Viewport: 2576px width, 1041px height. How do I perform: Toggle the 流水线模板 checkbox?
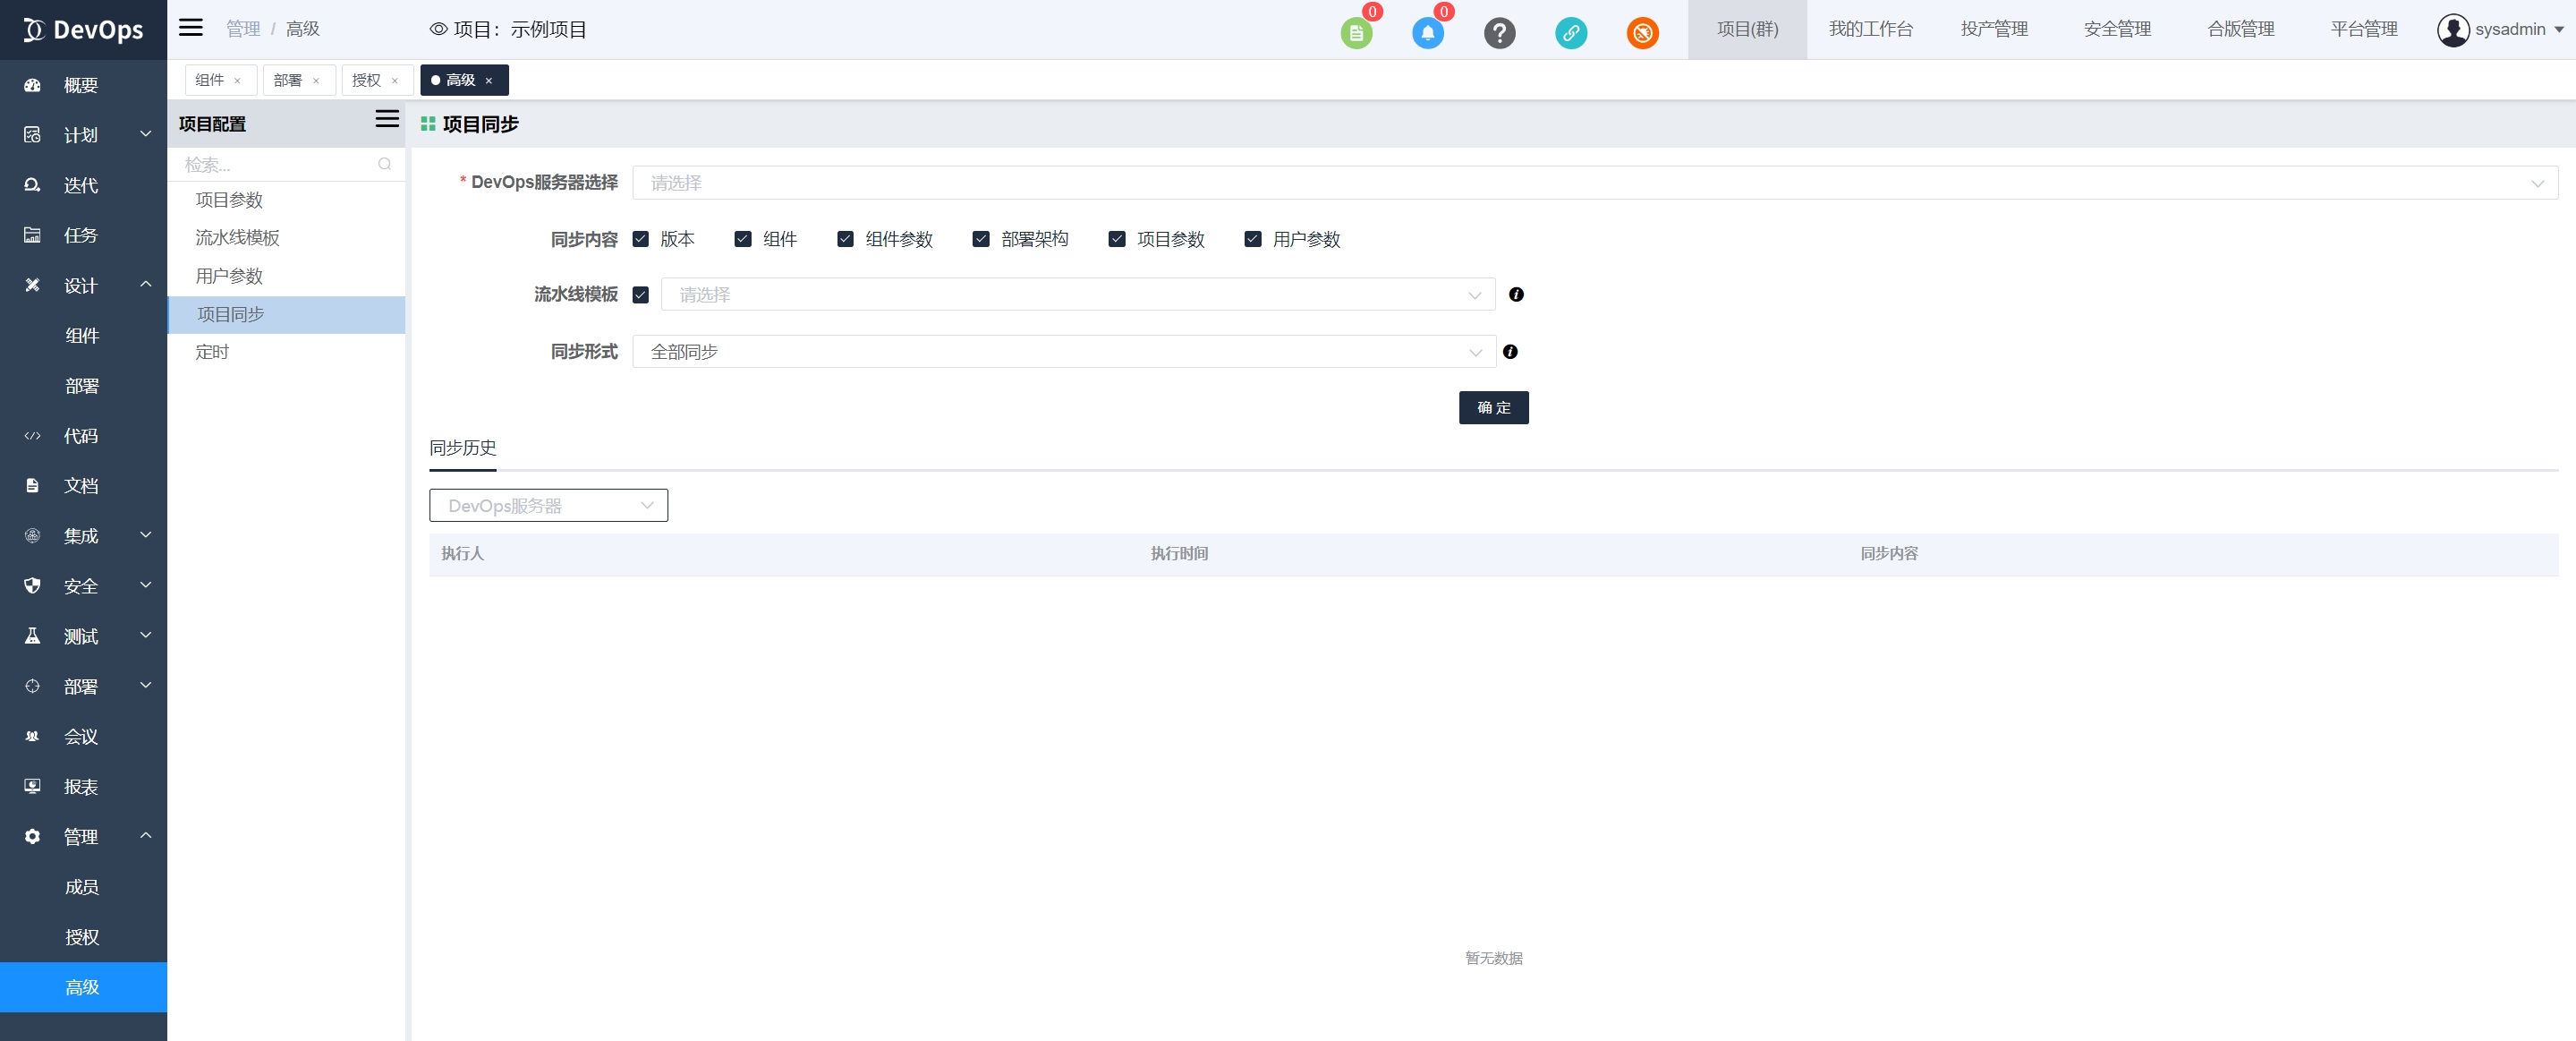coord(641,295)
